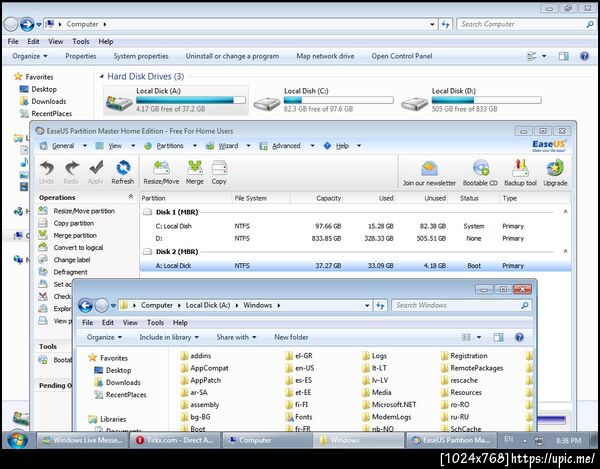
Task: Open Include in library dropdown
Action: (x=169, y=337)
